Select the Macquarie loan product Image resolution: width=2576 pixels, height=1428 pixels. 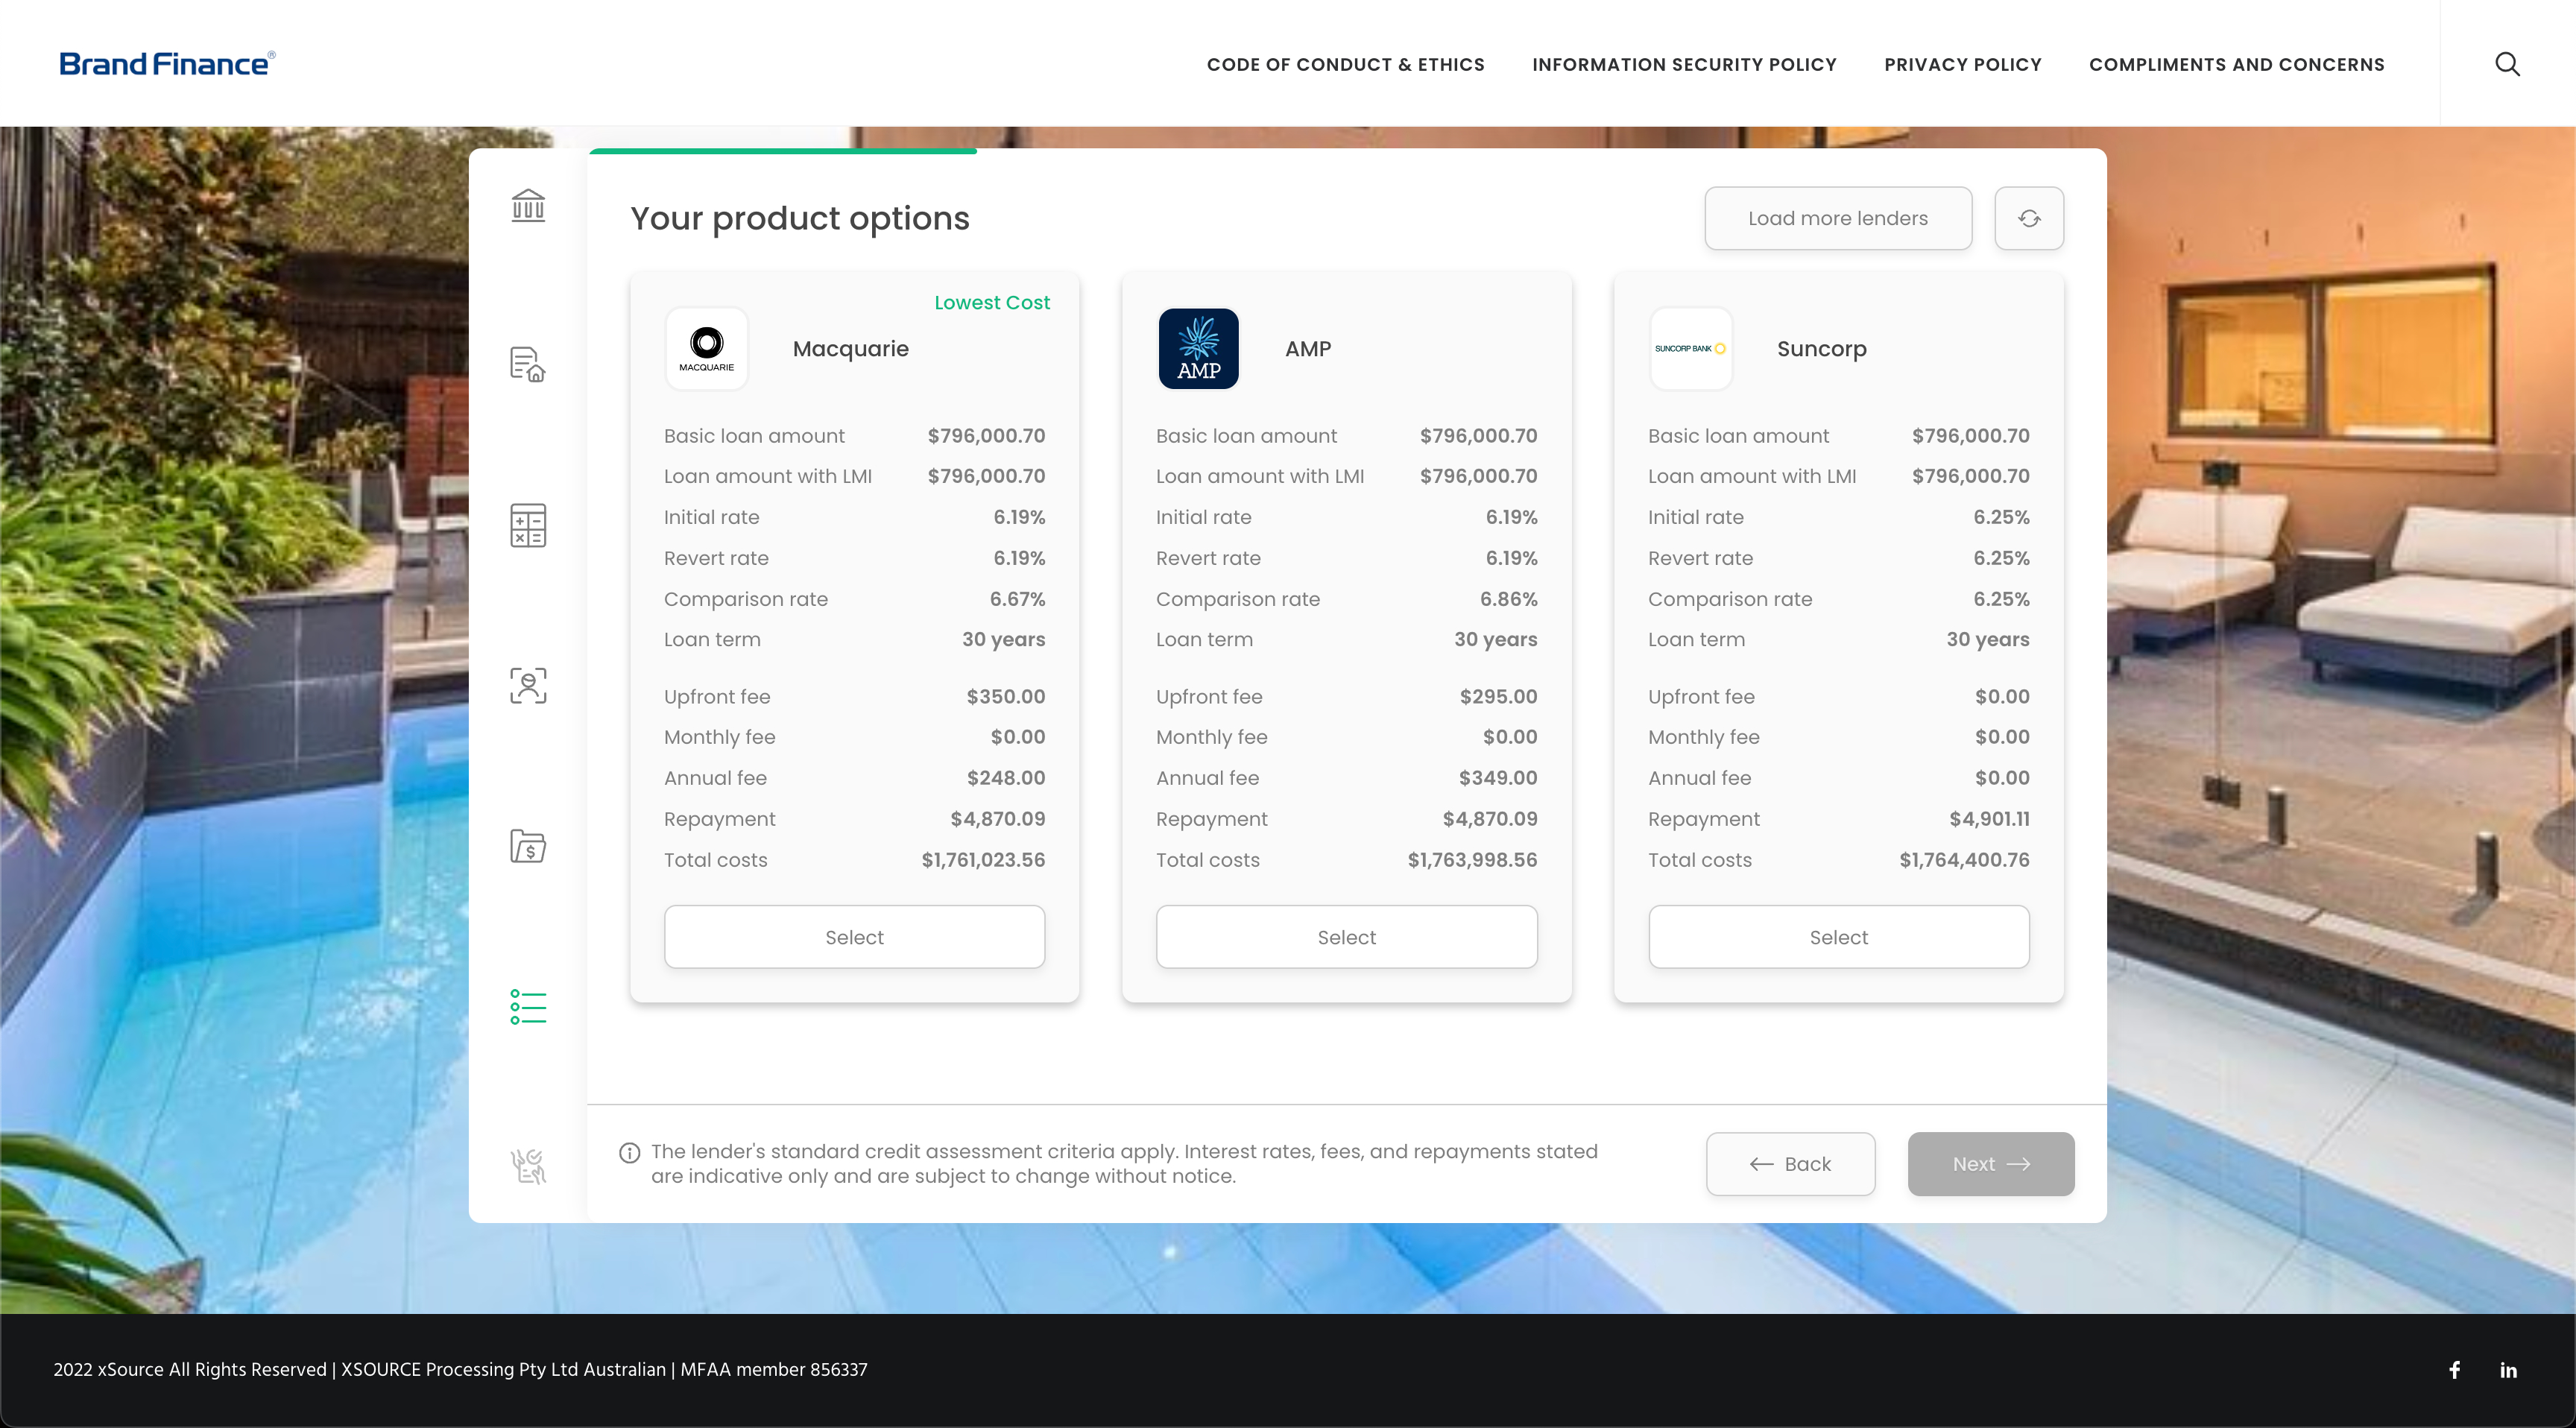(x=855, y=937)
